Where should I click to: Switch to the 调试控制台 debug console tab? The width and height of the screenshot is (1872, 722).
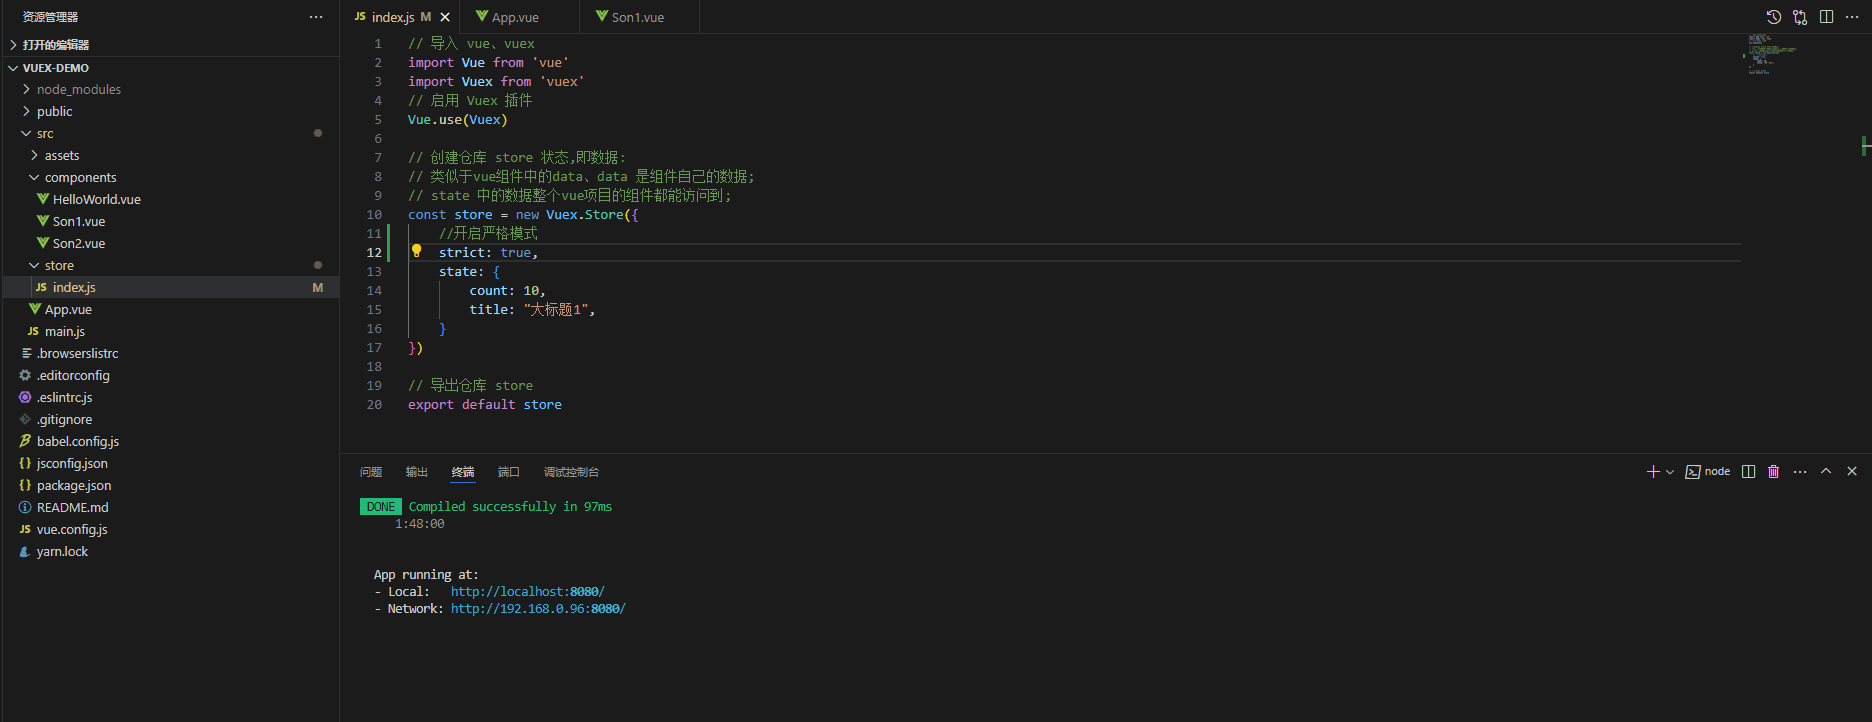tap(571, 472)
